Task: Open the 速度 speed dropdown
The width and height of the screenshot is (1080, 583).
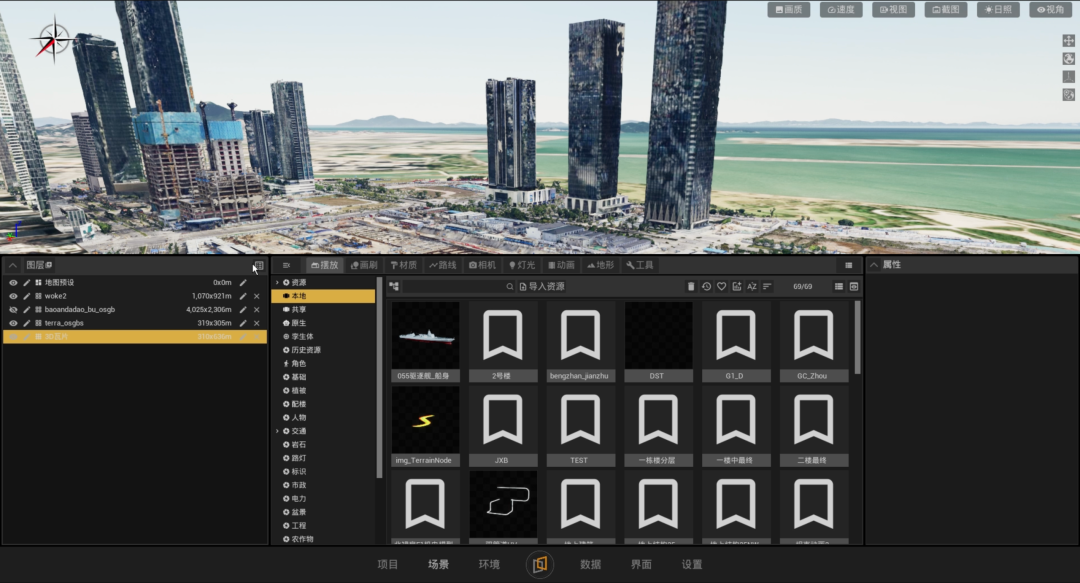Action: pos(841,10)
